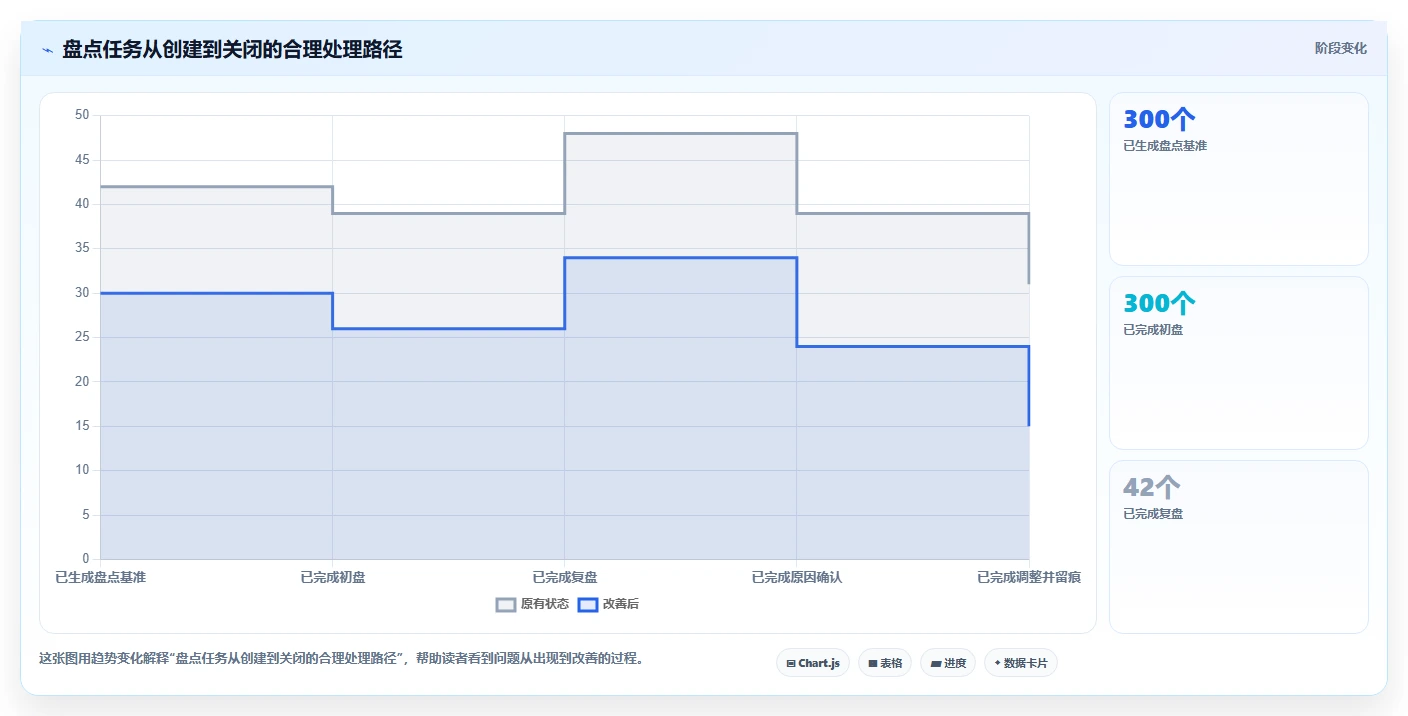Screen dimensions: 1408x716
Task: Click the 已完成初盘 axis label
Action: coord(333,577)
